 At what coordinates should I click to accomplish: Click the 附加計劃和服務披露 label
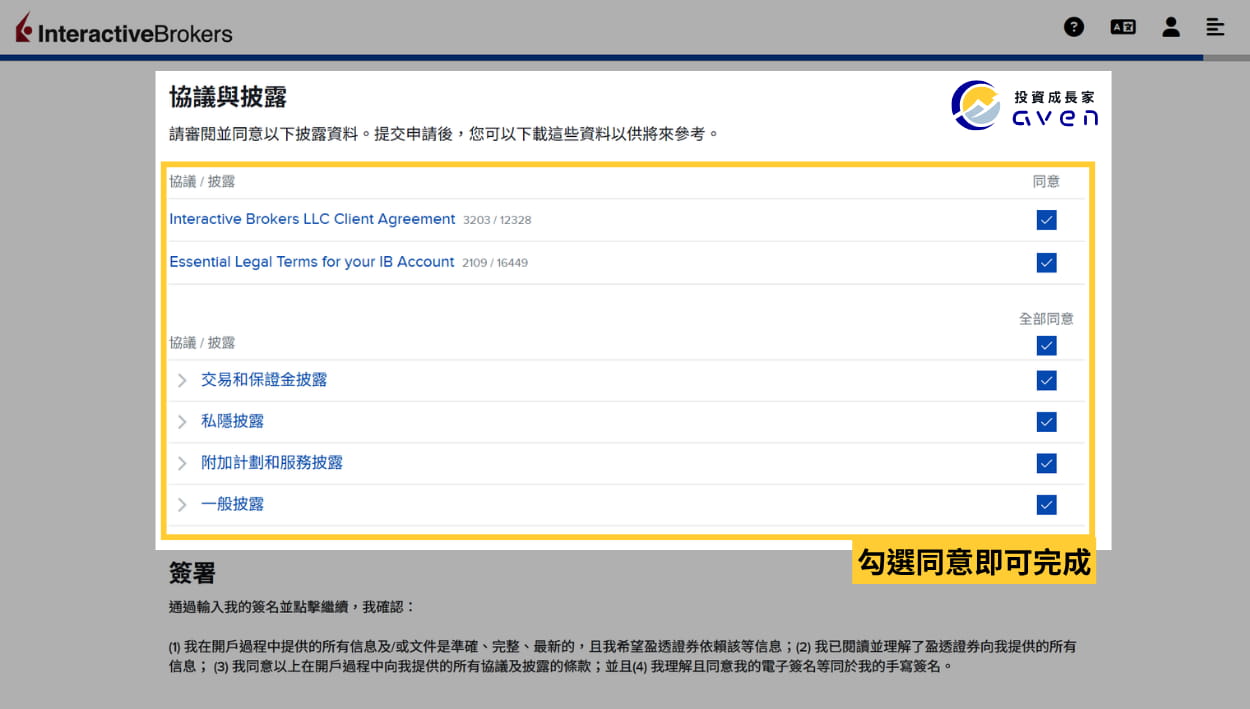click(272, 463)
